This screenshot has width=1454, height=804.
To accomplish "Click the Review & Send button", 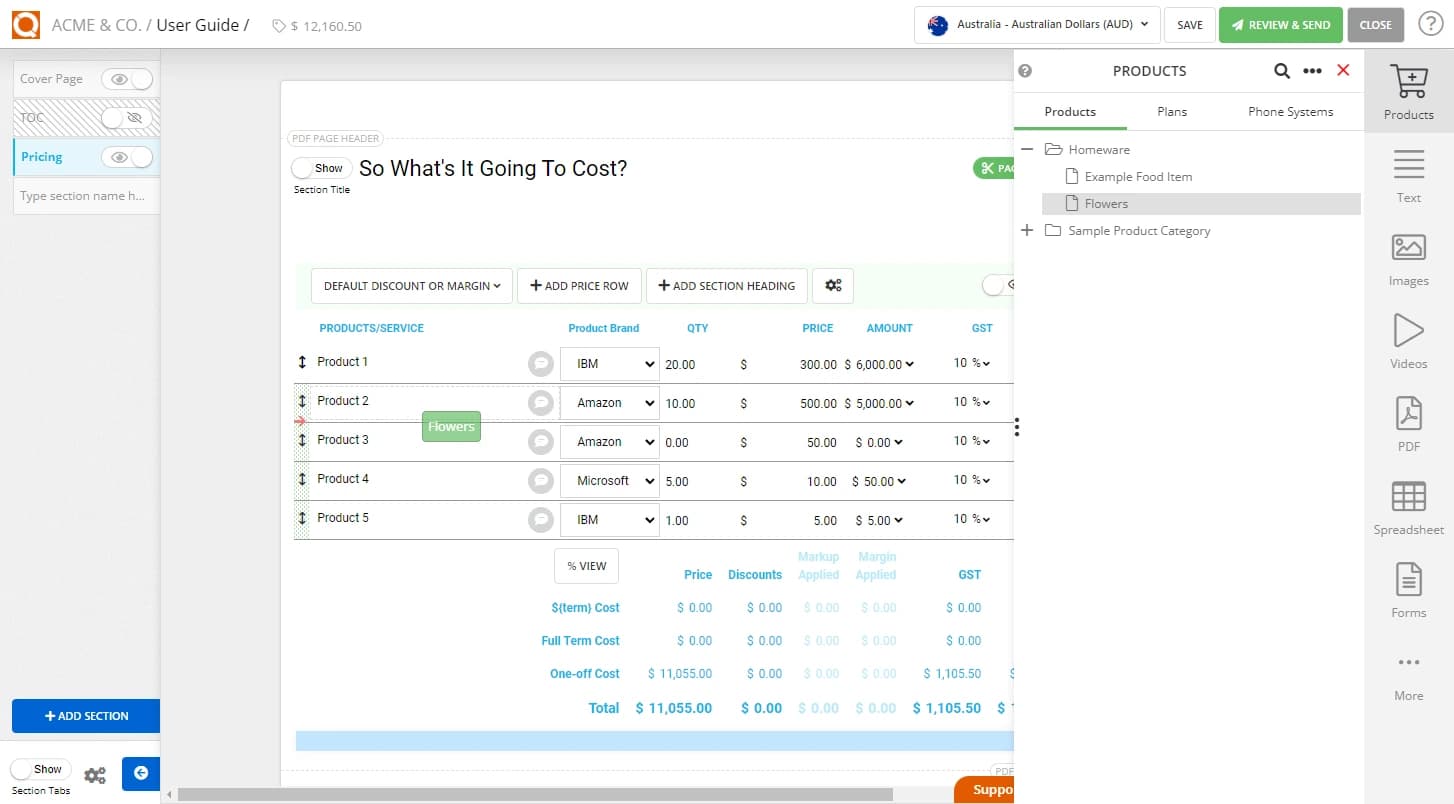I will pos(1281,24).
